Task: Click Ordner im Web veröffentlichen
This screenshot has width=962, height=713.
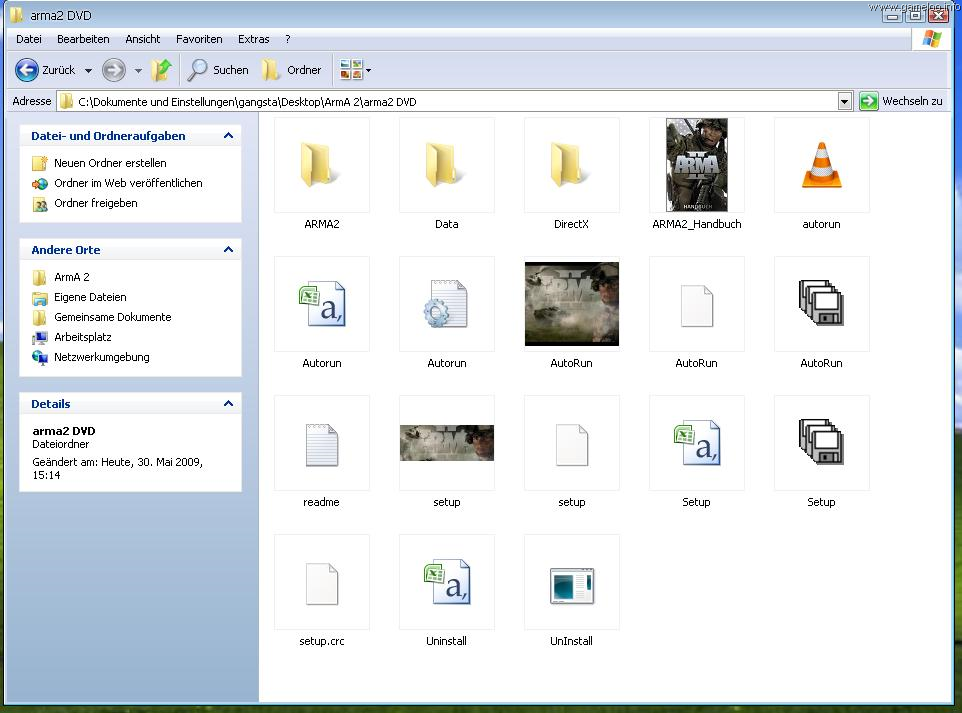Action: click(117, 183)
